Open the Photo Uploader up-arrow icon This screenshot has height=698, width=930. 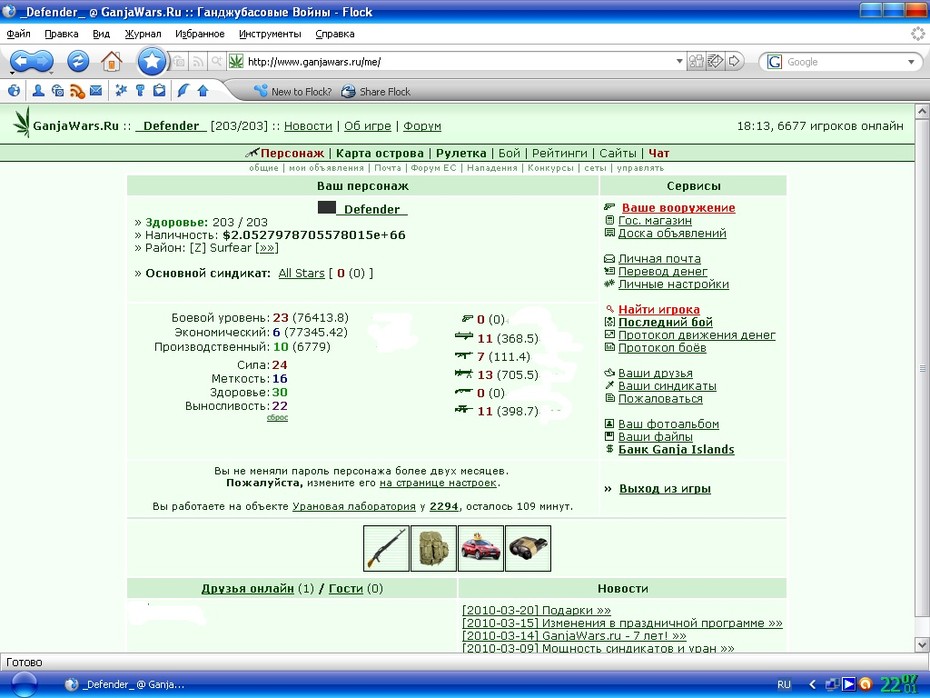coord(203,91)
